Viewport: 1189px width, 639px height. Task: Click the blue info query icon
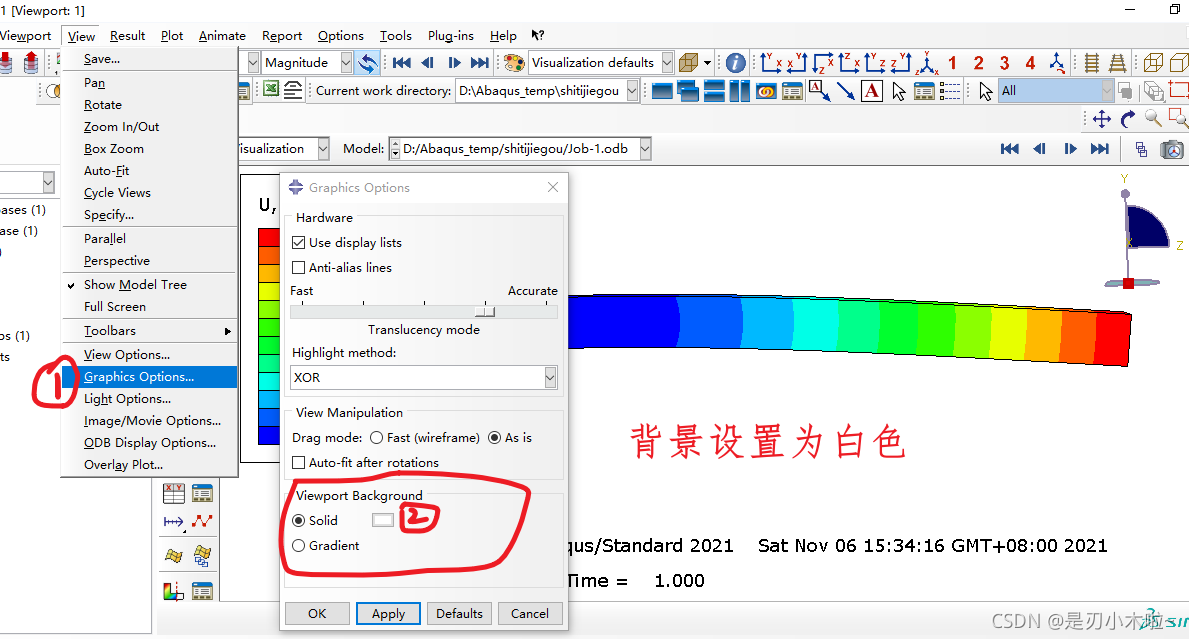tap(736, 62)
